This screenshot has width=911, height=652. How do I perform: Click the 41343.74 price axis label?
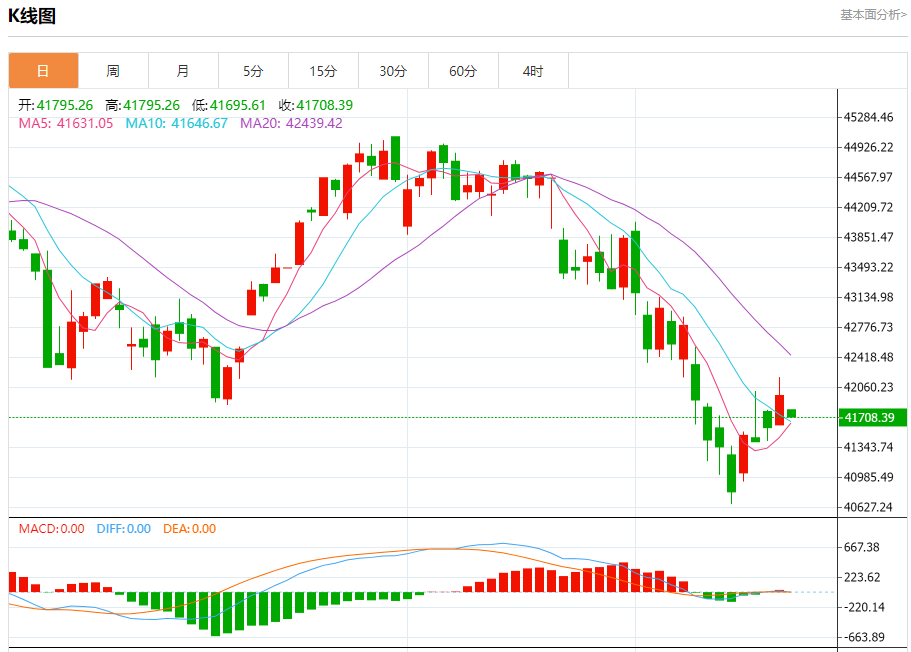pos(869,447)
